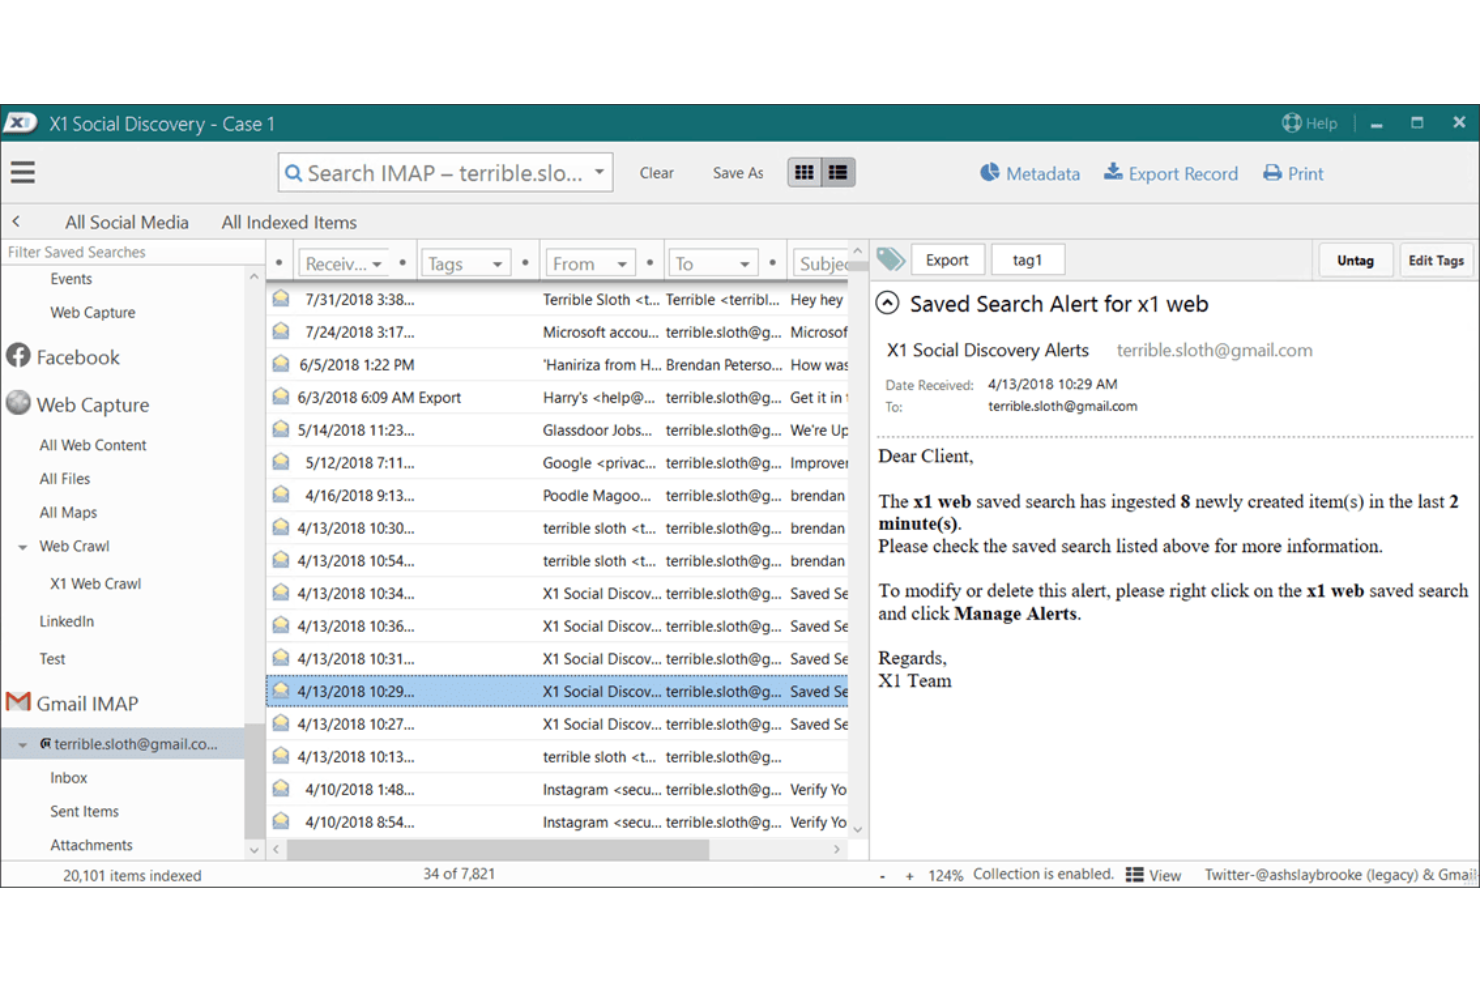
Task: Select Events saved search
Action: [71, 279]
